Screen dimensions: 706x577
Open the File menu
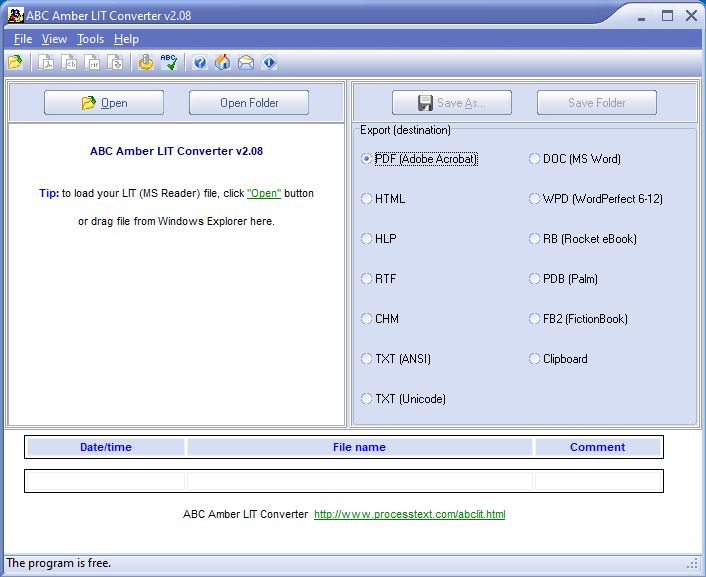23,39
